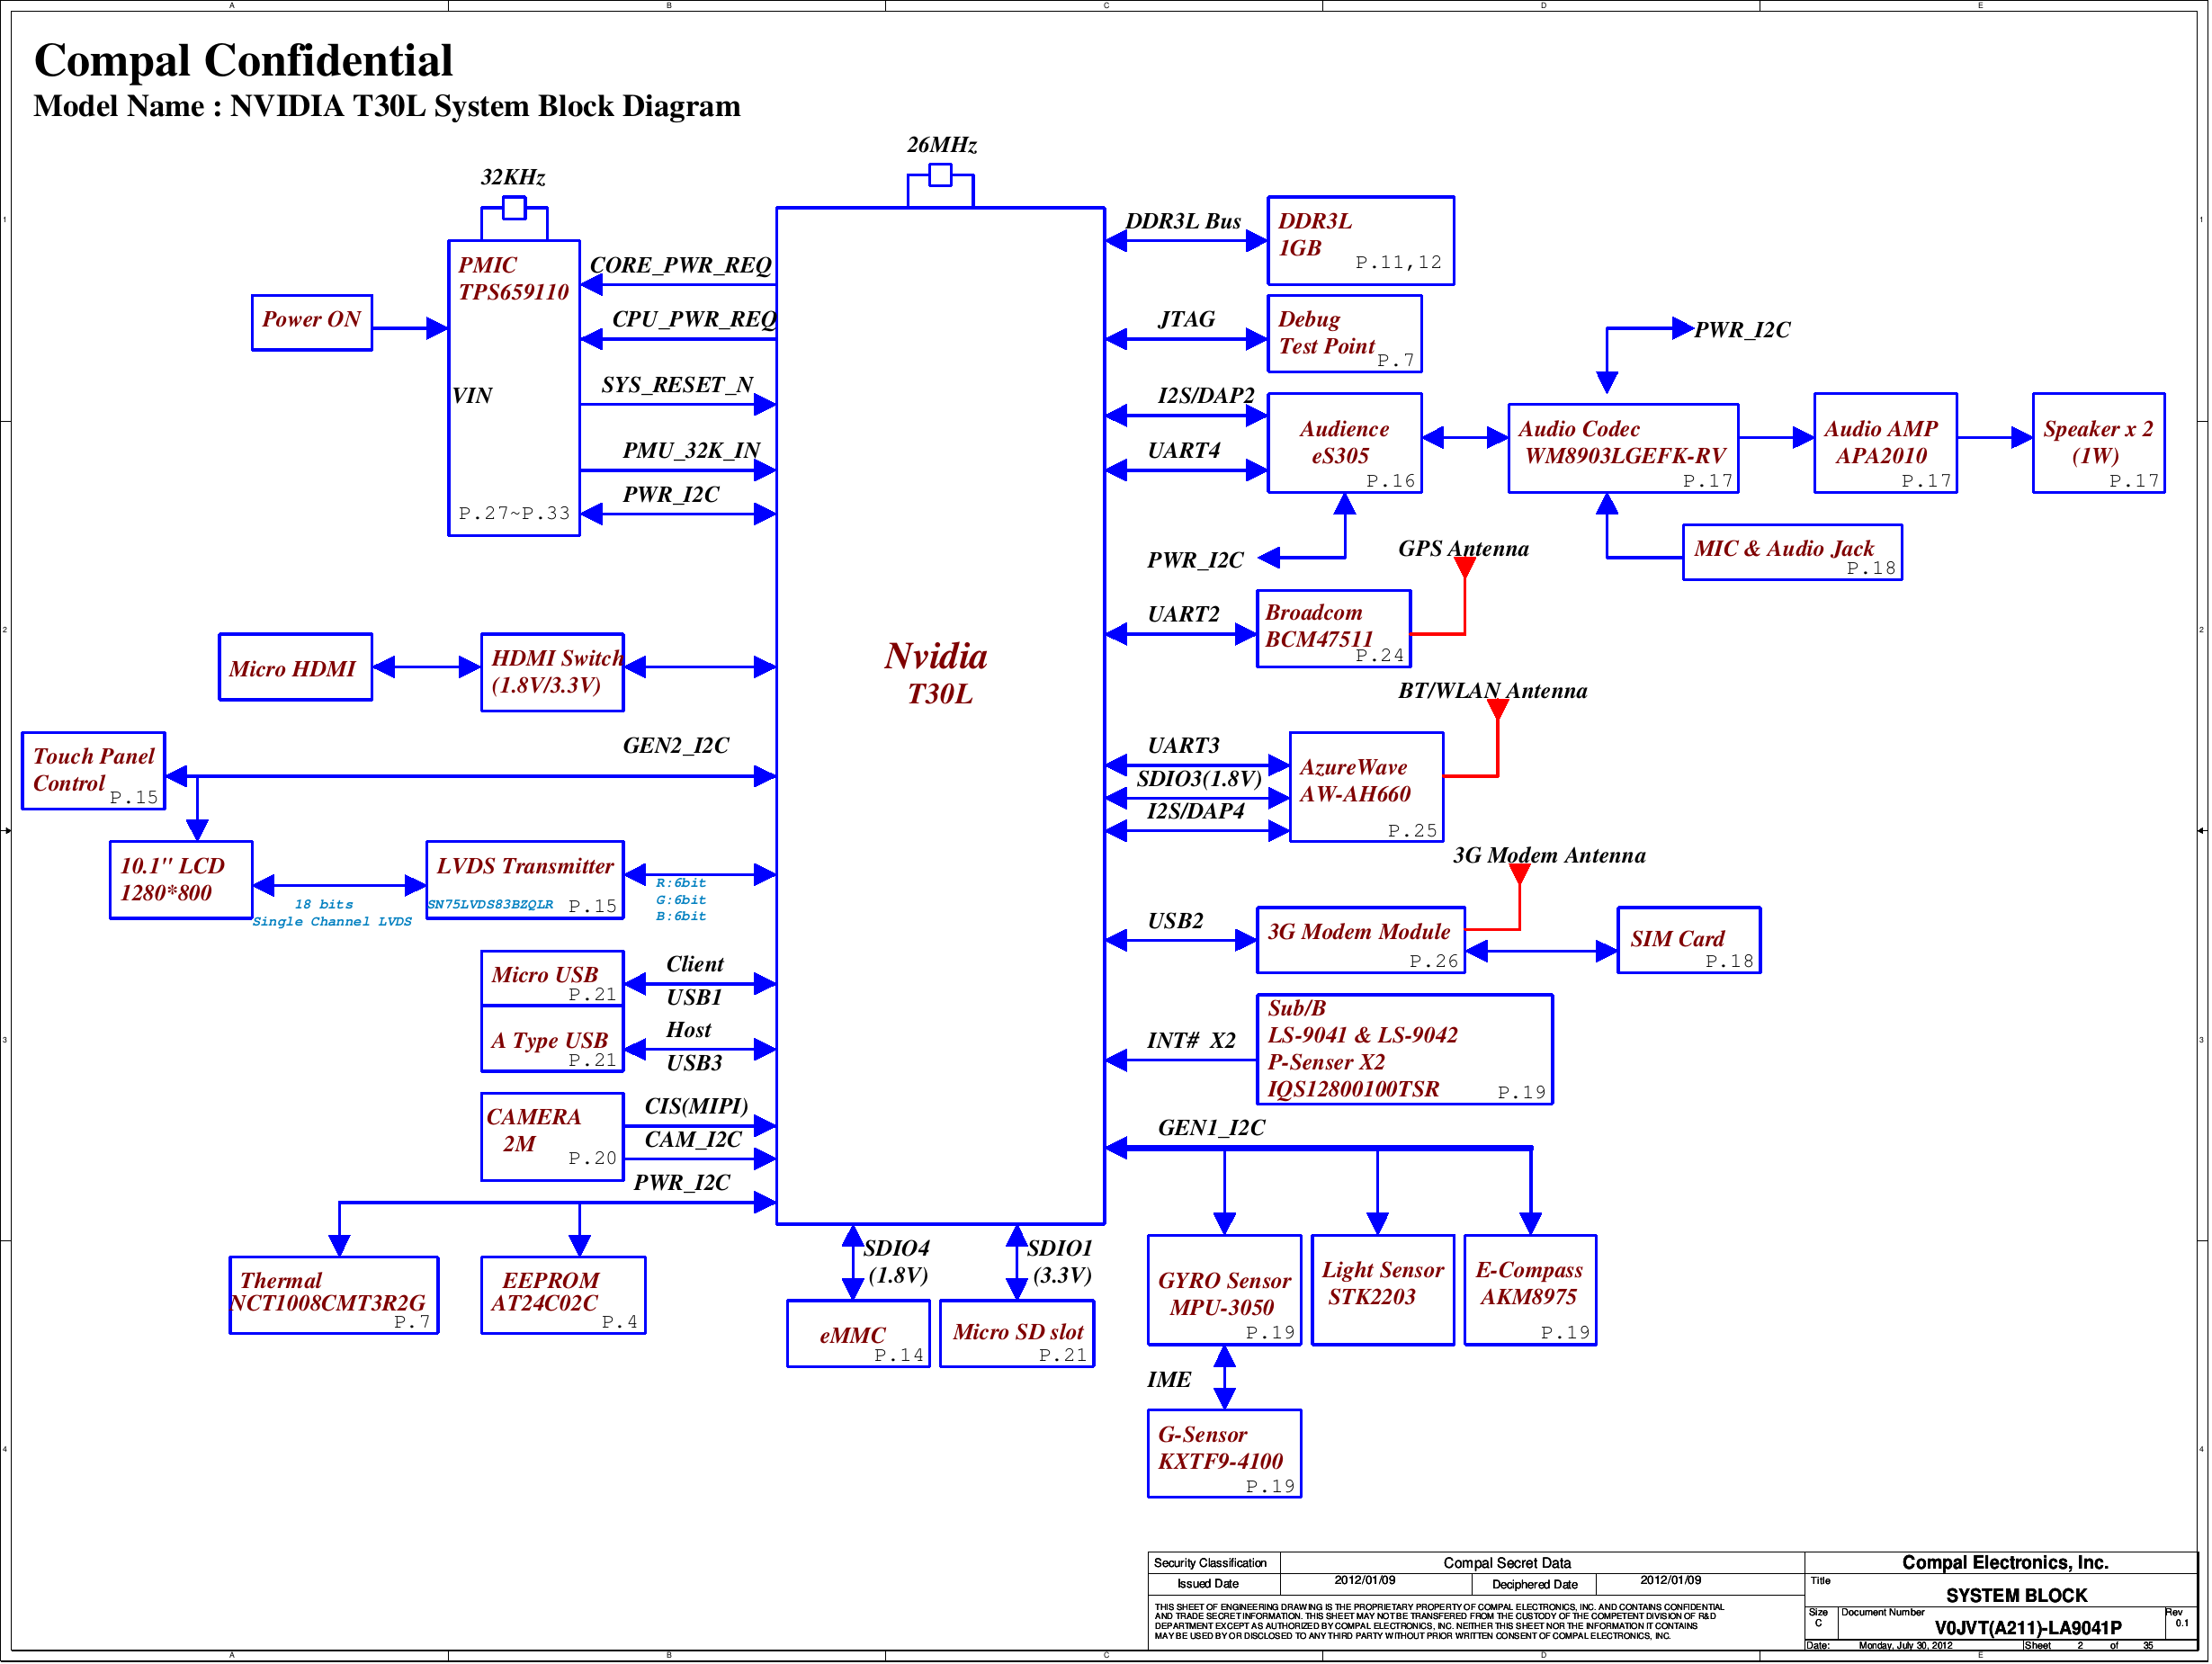Screen dimensions: 2212x1664
Task: Click the EEPROM AT24C02C block
Action: tap(563, 1295)
